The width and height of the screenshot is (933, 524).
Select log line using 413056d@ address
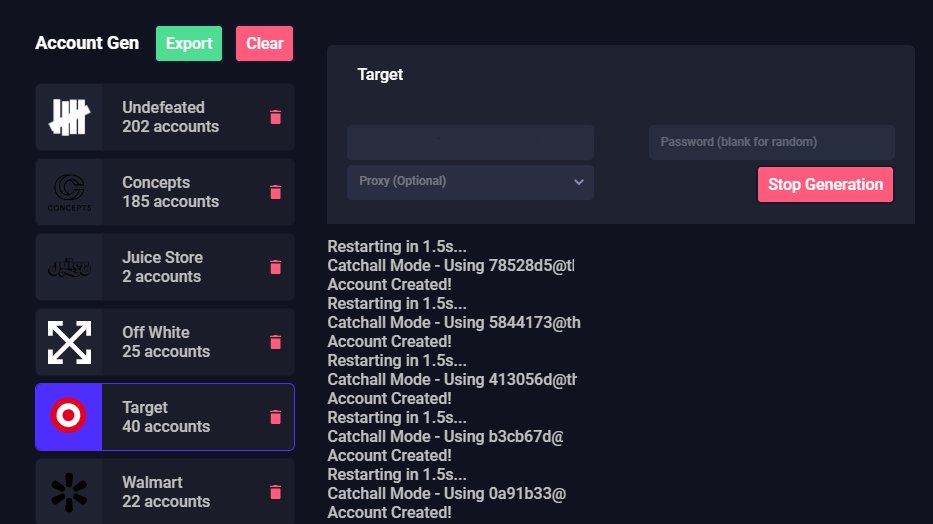pyautogui.click(x=452, y=379)
